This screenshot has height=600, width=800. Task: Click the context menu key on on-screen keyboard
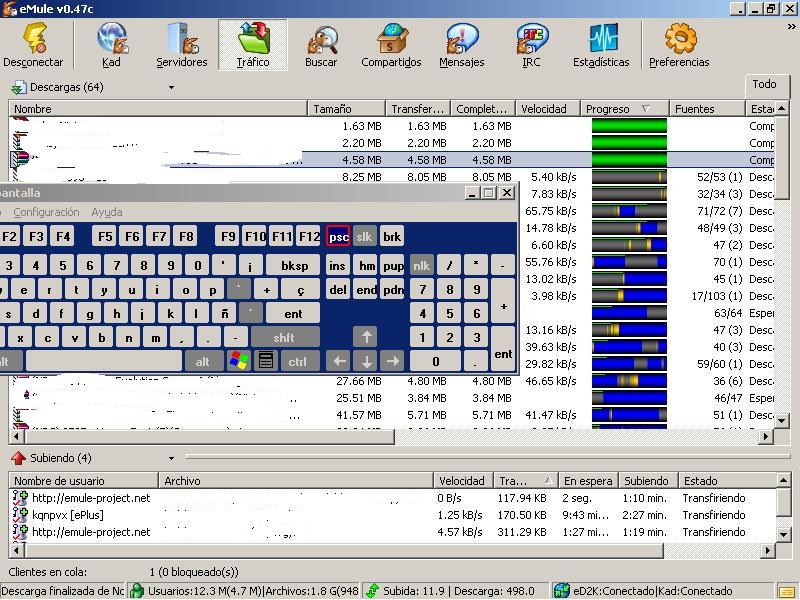(266, 361)
